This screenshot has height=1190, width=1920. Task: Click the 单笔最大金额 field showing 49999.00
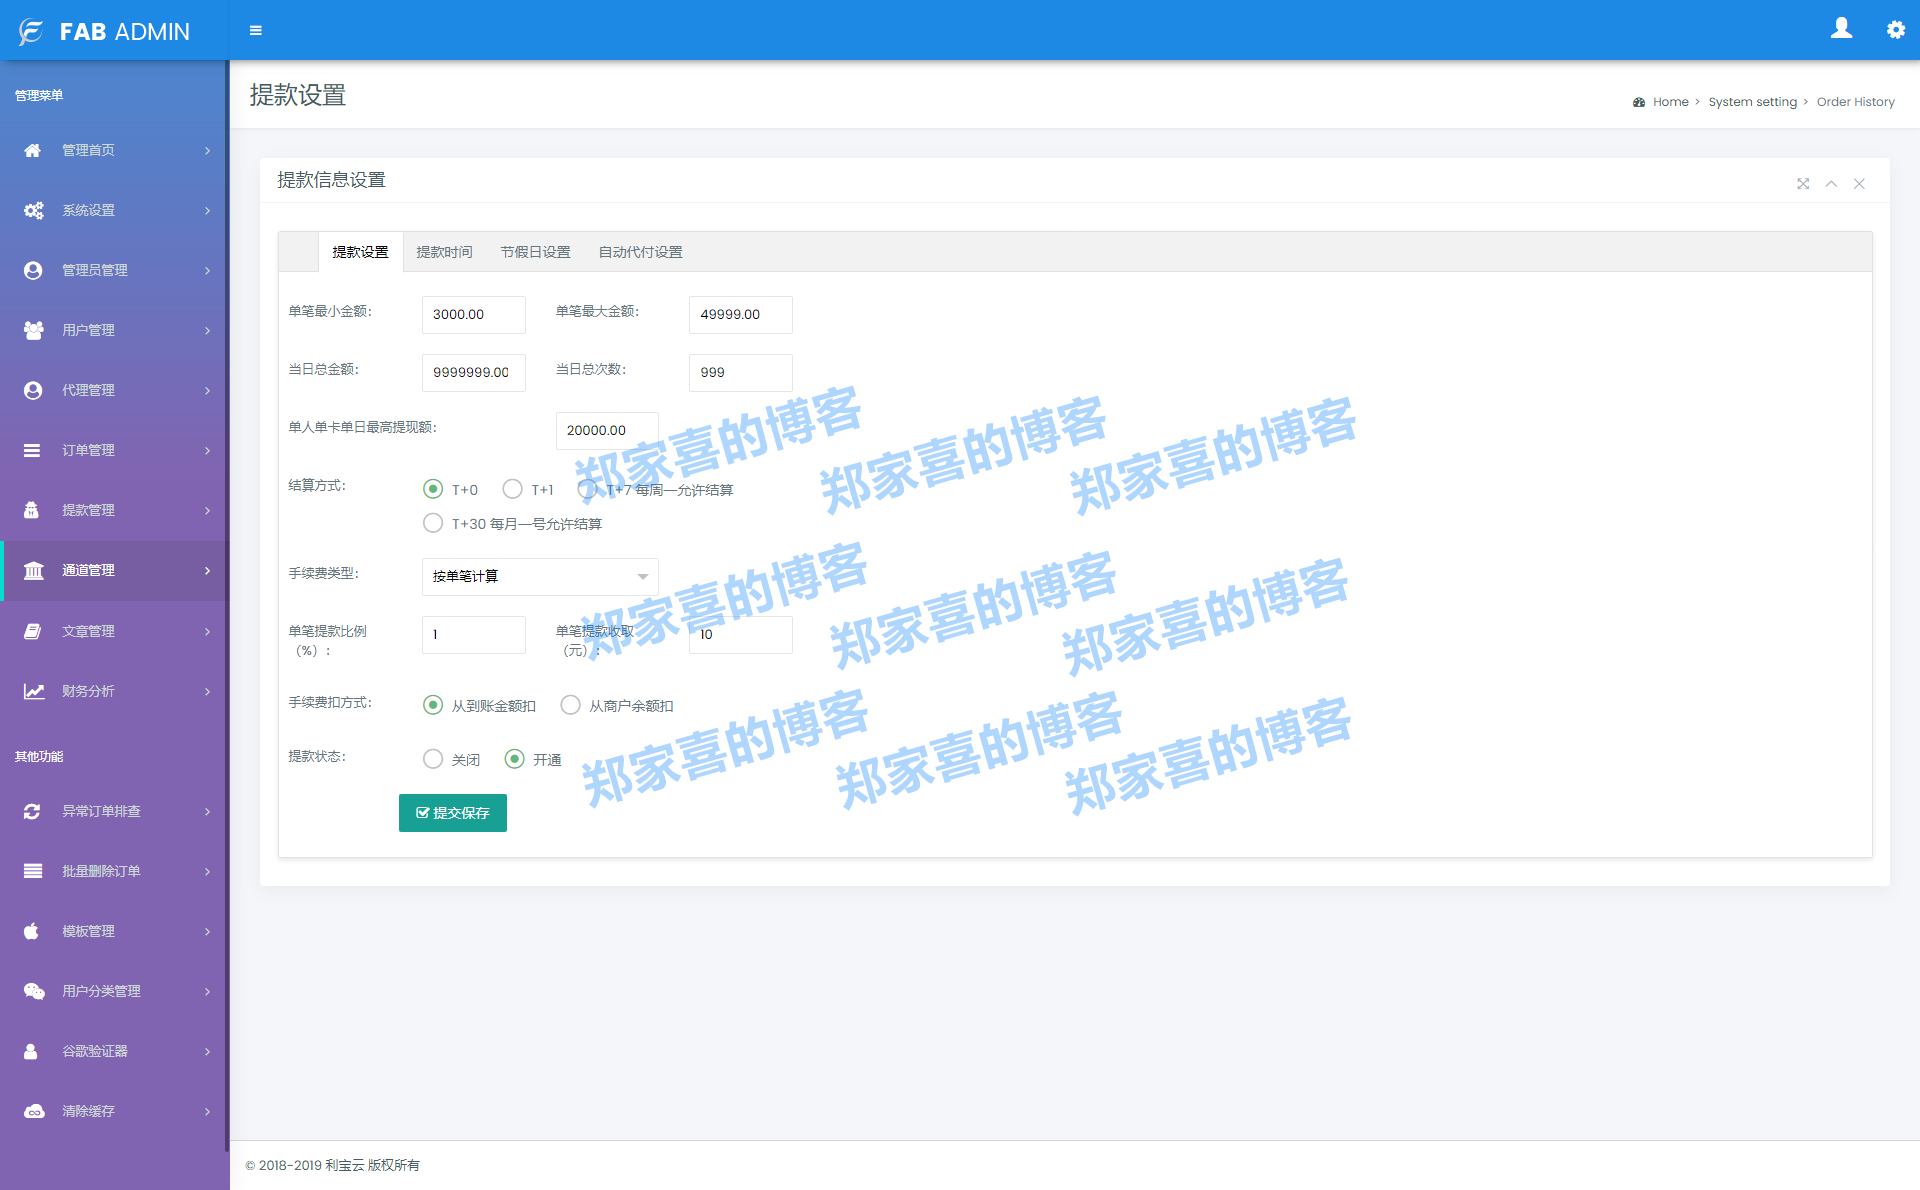coord(741,315)
